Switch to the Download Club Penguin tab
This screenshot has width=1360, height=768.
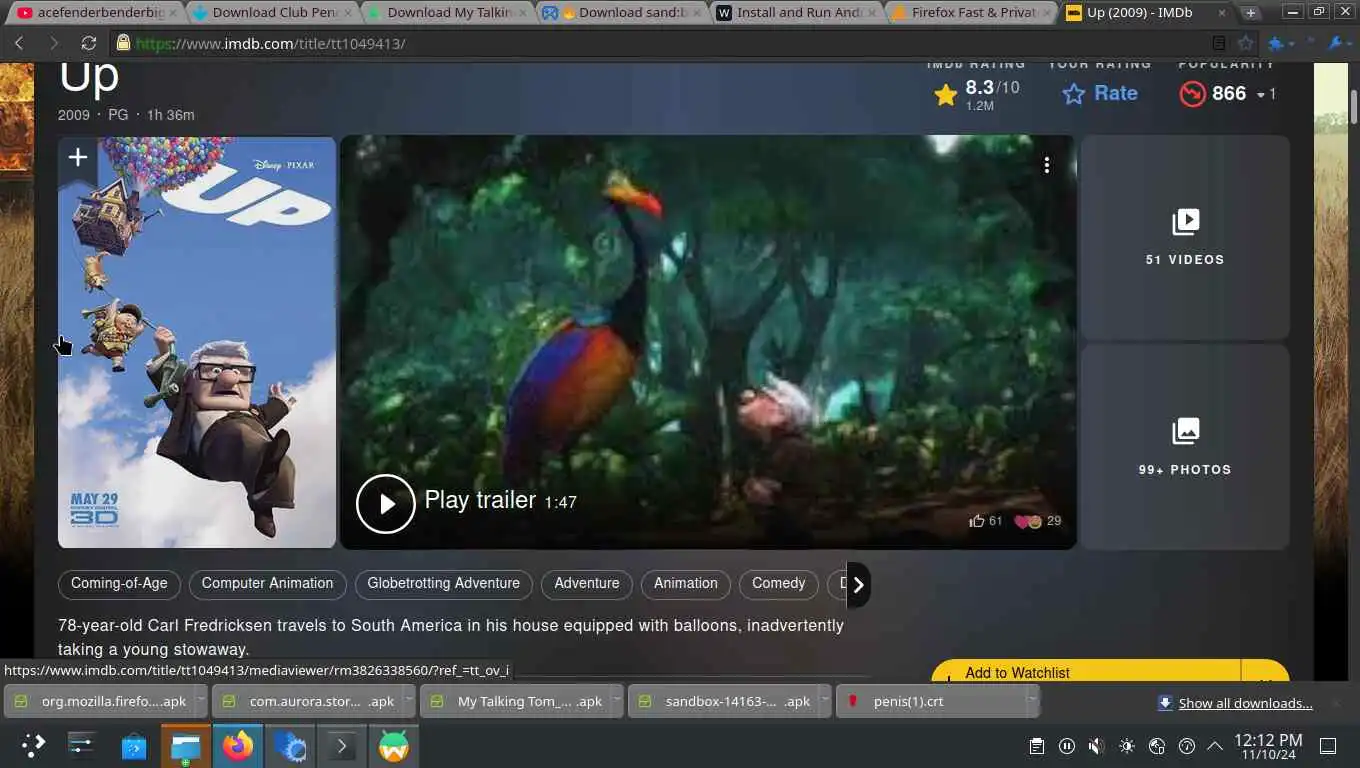coord(273,13)
